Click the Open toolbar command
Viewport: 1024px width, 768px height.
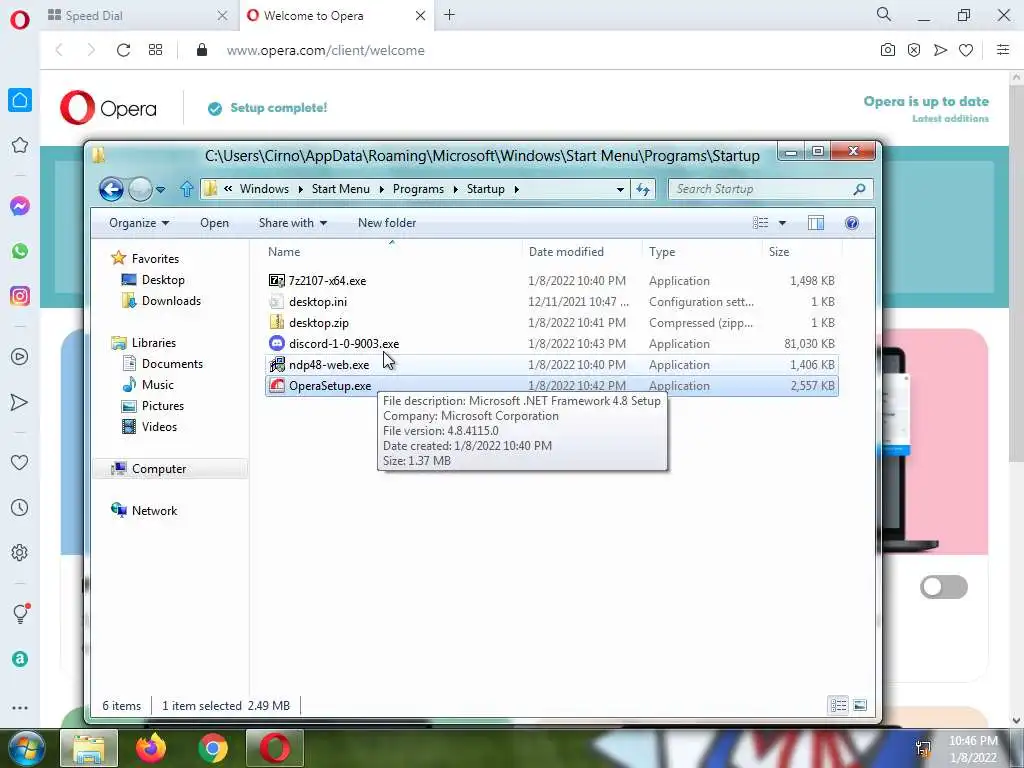coord(214,223)
